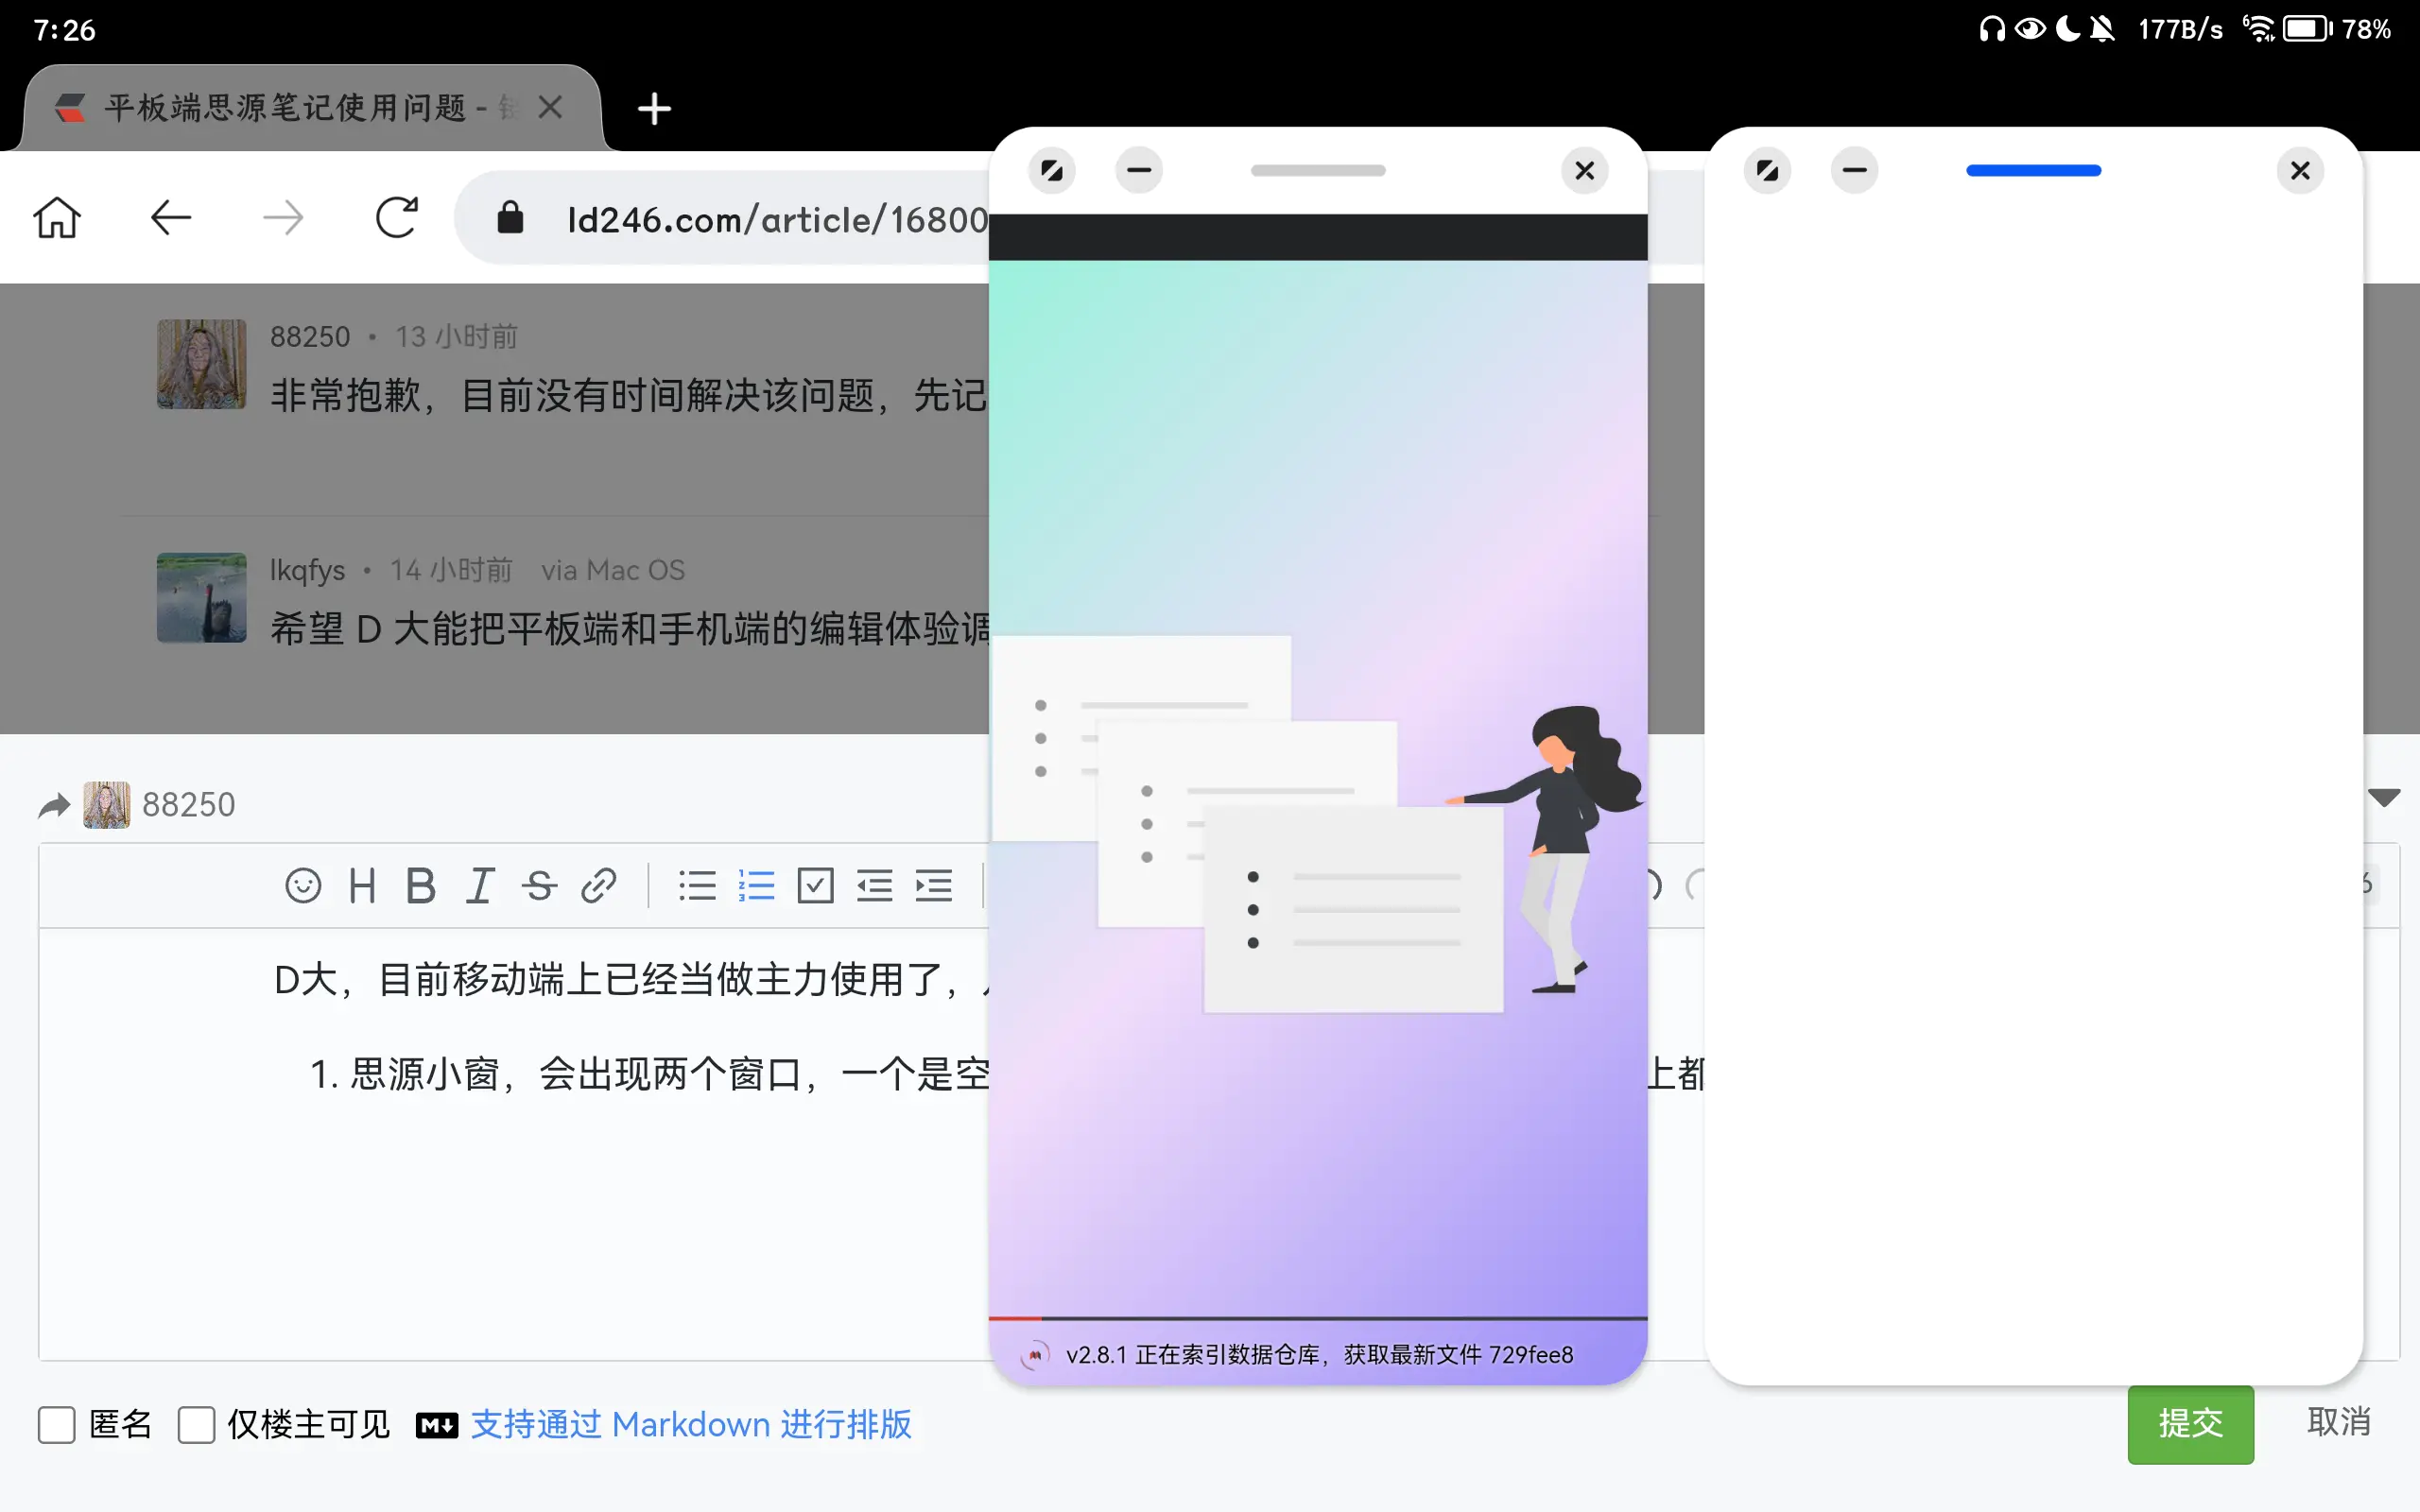Screen dimensions: 2420x1512
Task: Open a new browser tab
Action: [654, 108]
